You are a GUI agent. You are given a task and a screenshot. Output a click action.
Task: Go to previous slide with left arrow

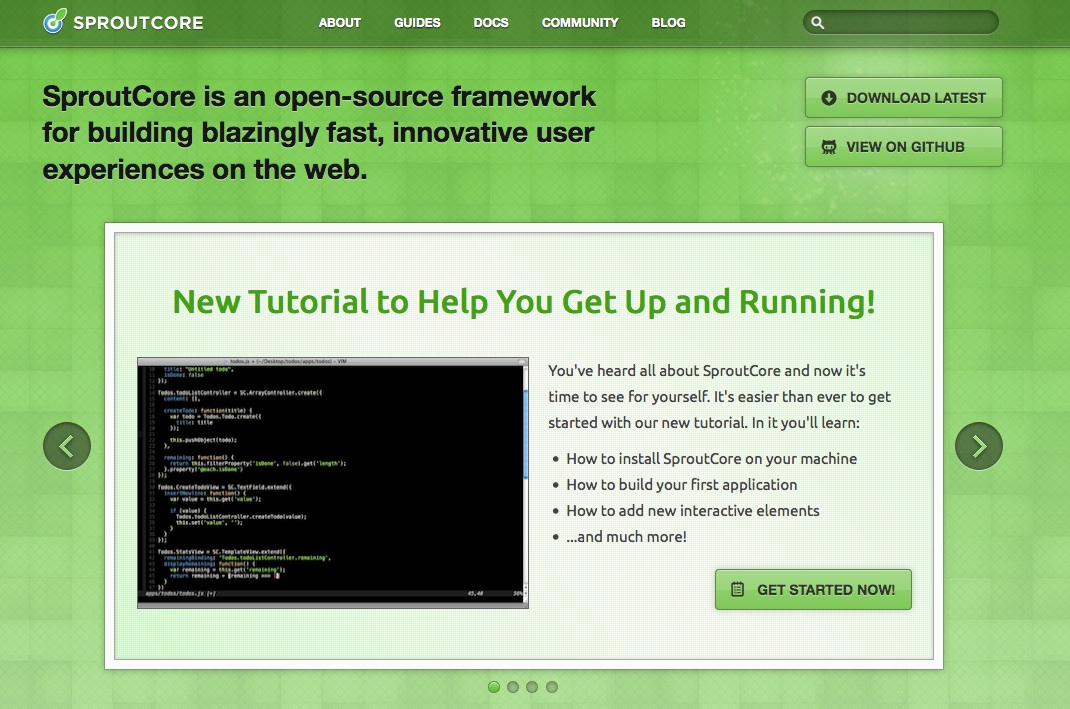[x=67, y=446]
